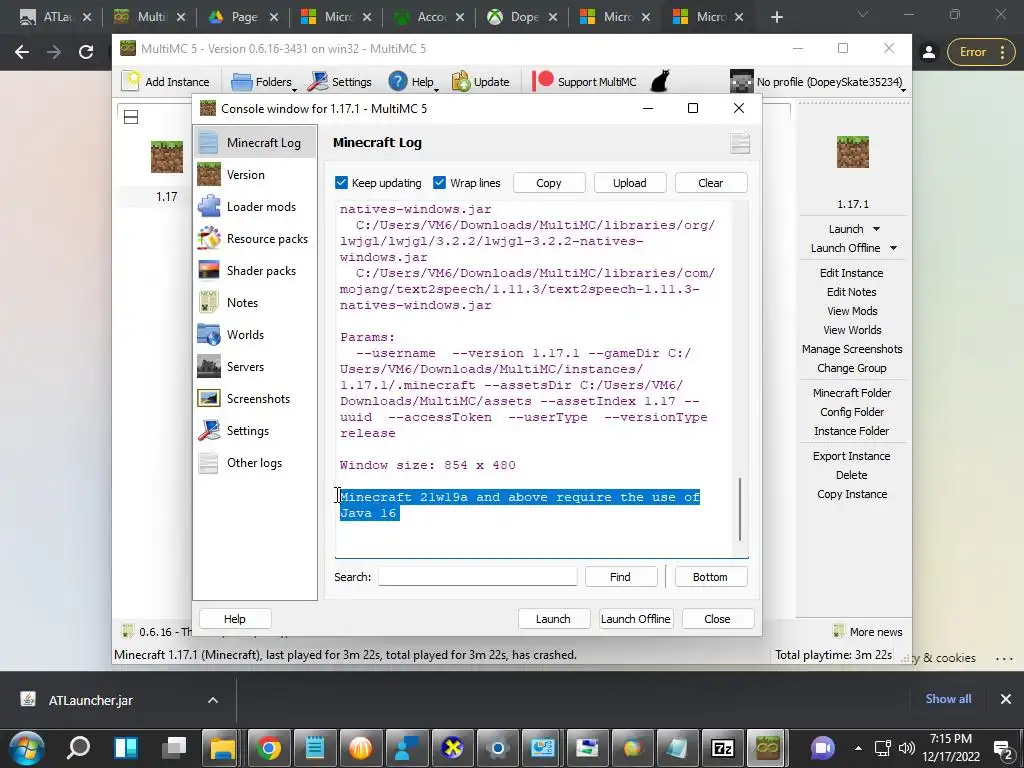Image resolution: width=1024 pixels, height=768 pixels.
Task: Click View Mods in right panel
Action: click(852, 311)
